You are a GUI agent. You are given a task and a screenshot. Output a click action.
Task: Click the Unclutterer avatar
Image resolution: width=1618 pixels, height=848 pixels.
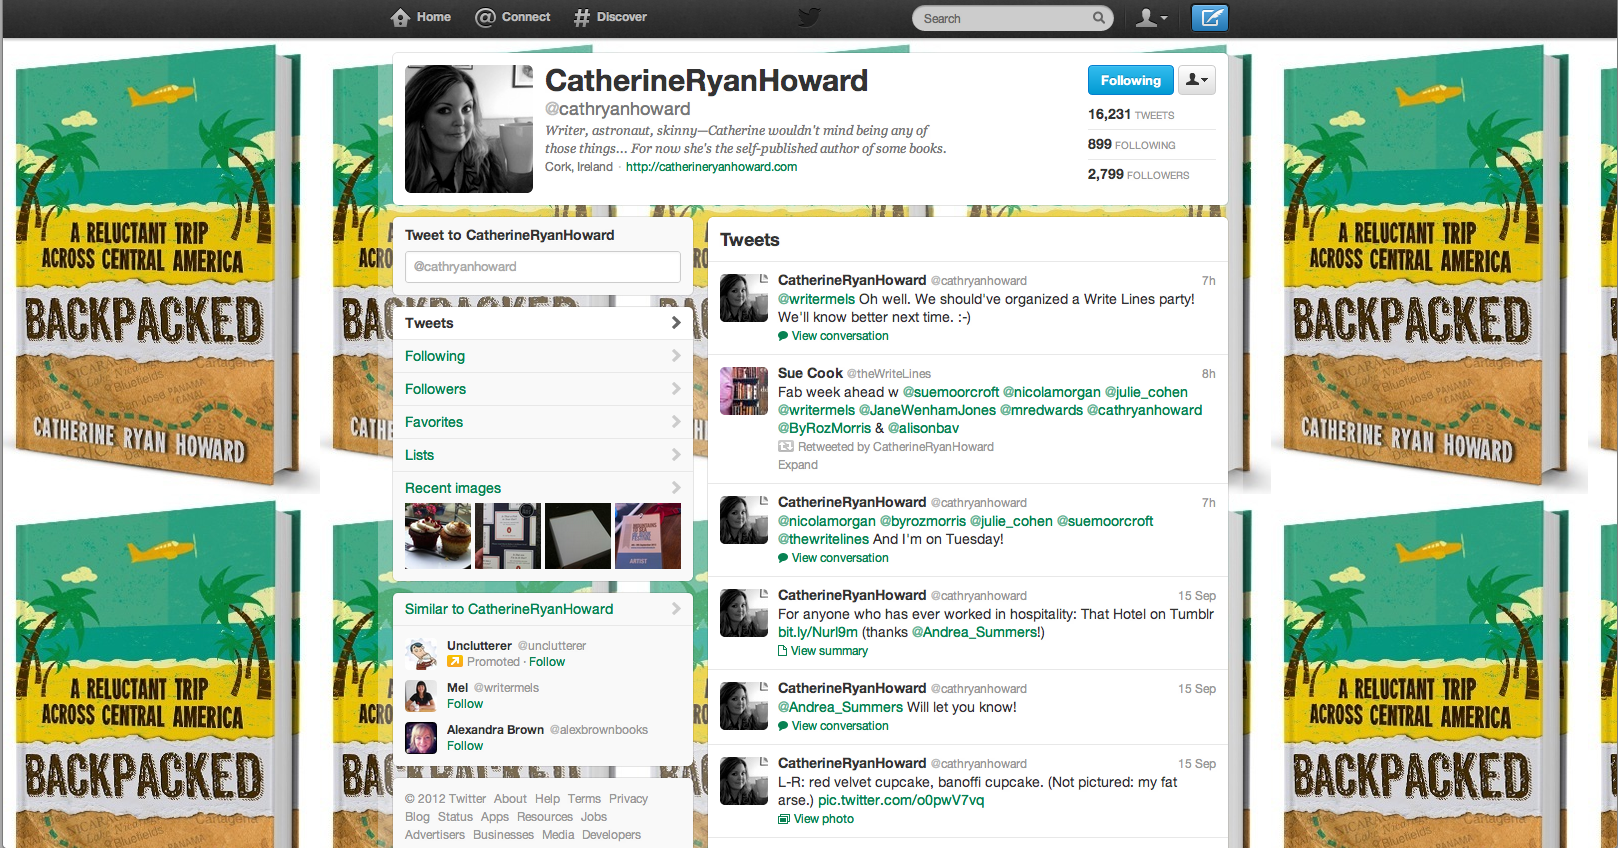click(421, 654)
